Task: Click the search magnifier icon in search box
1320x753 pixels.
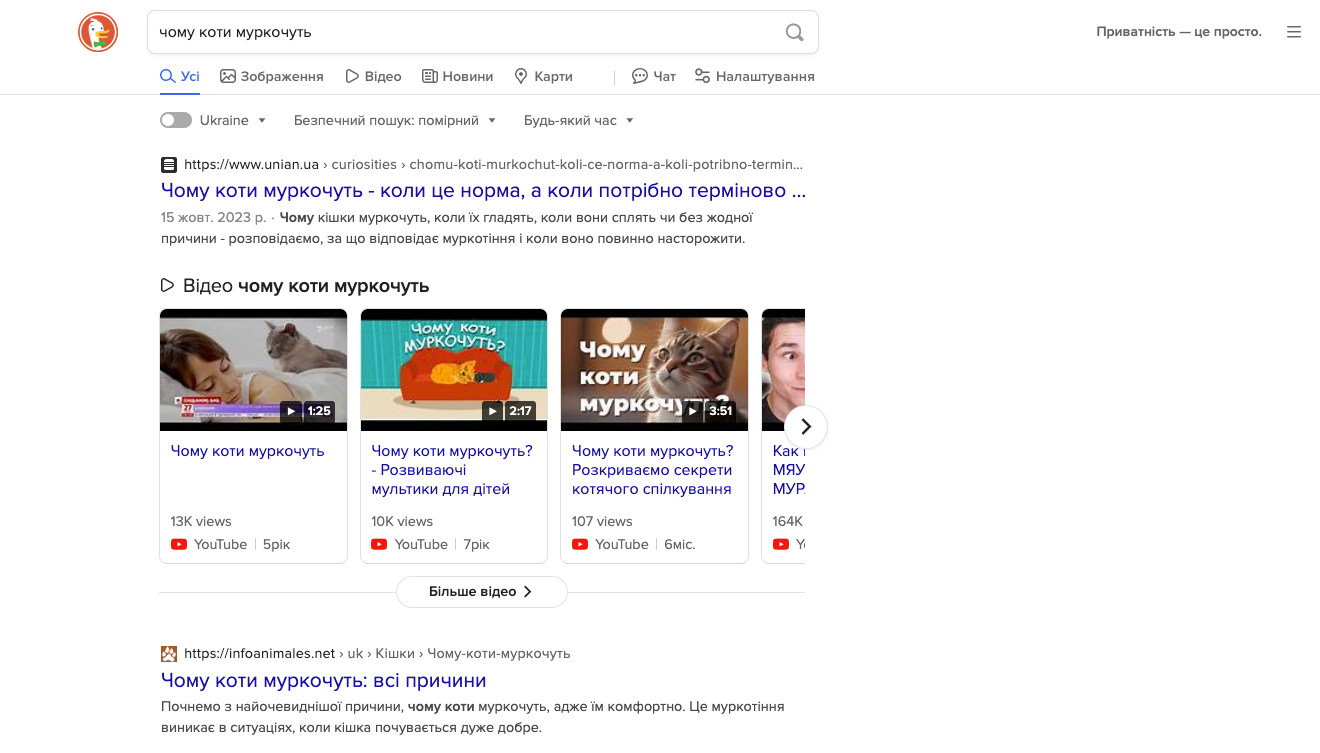Action: tap(794, 32)
